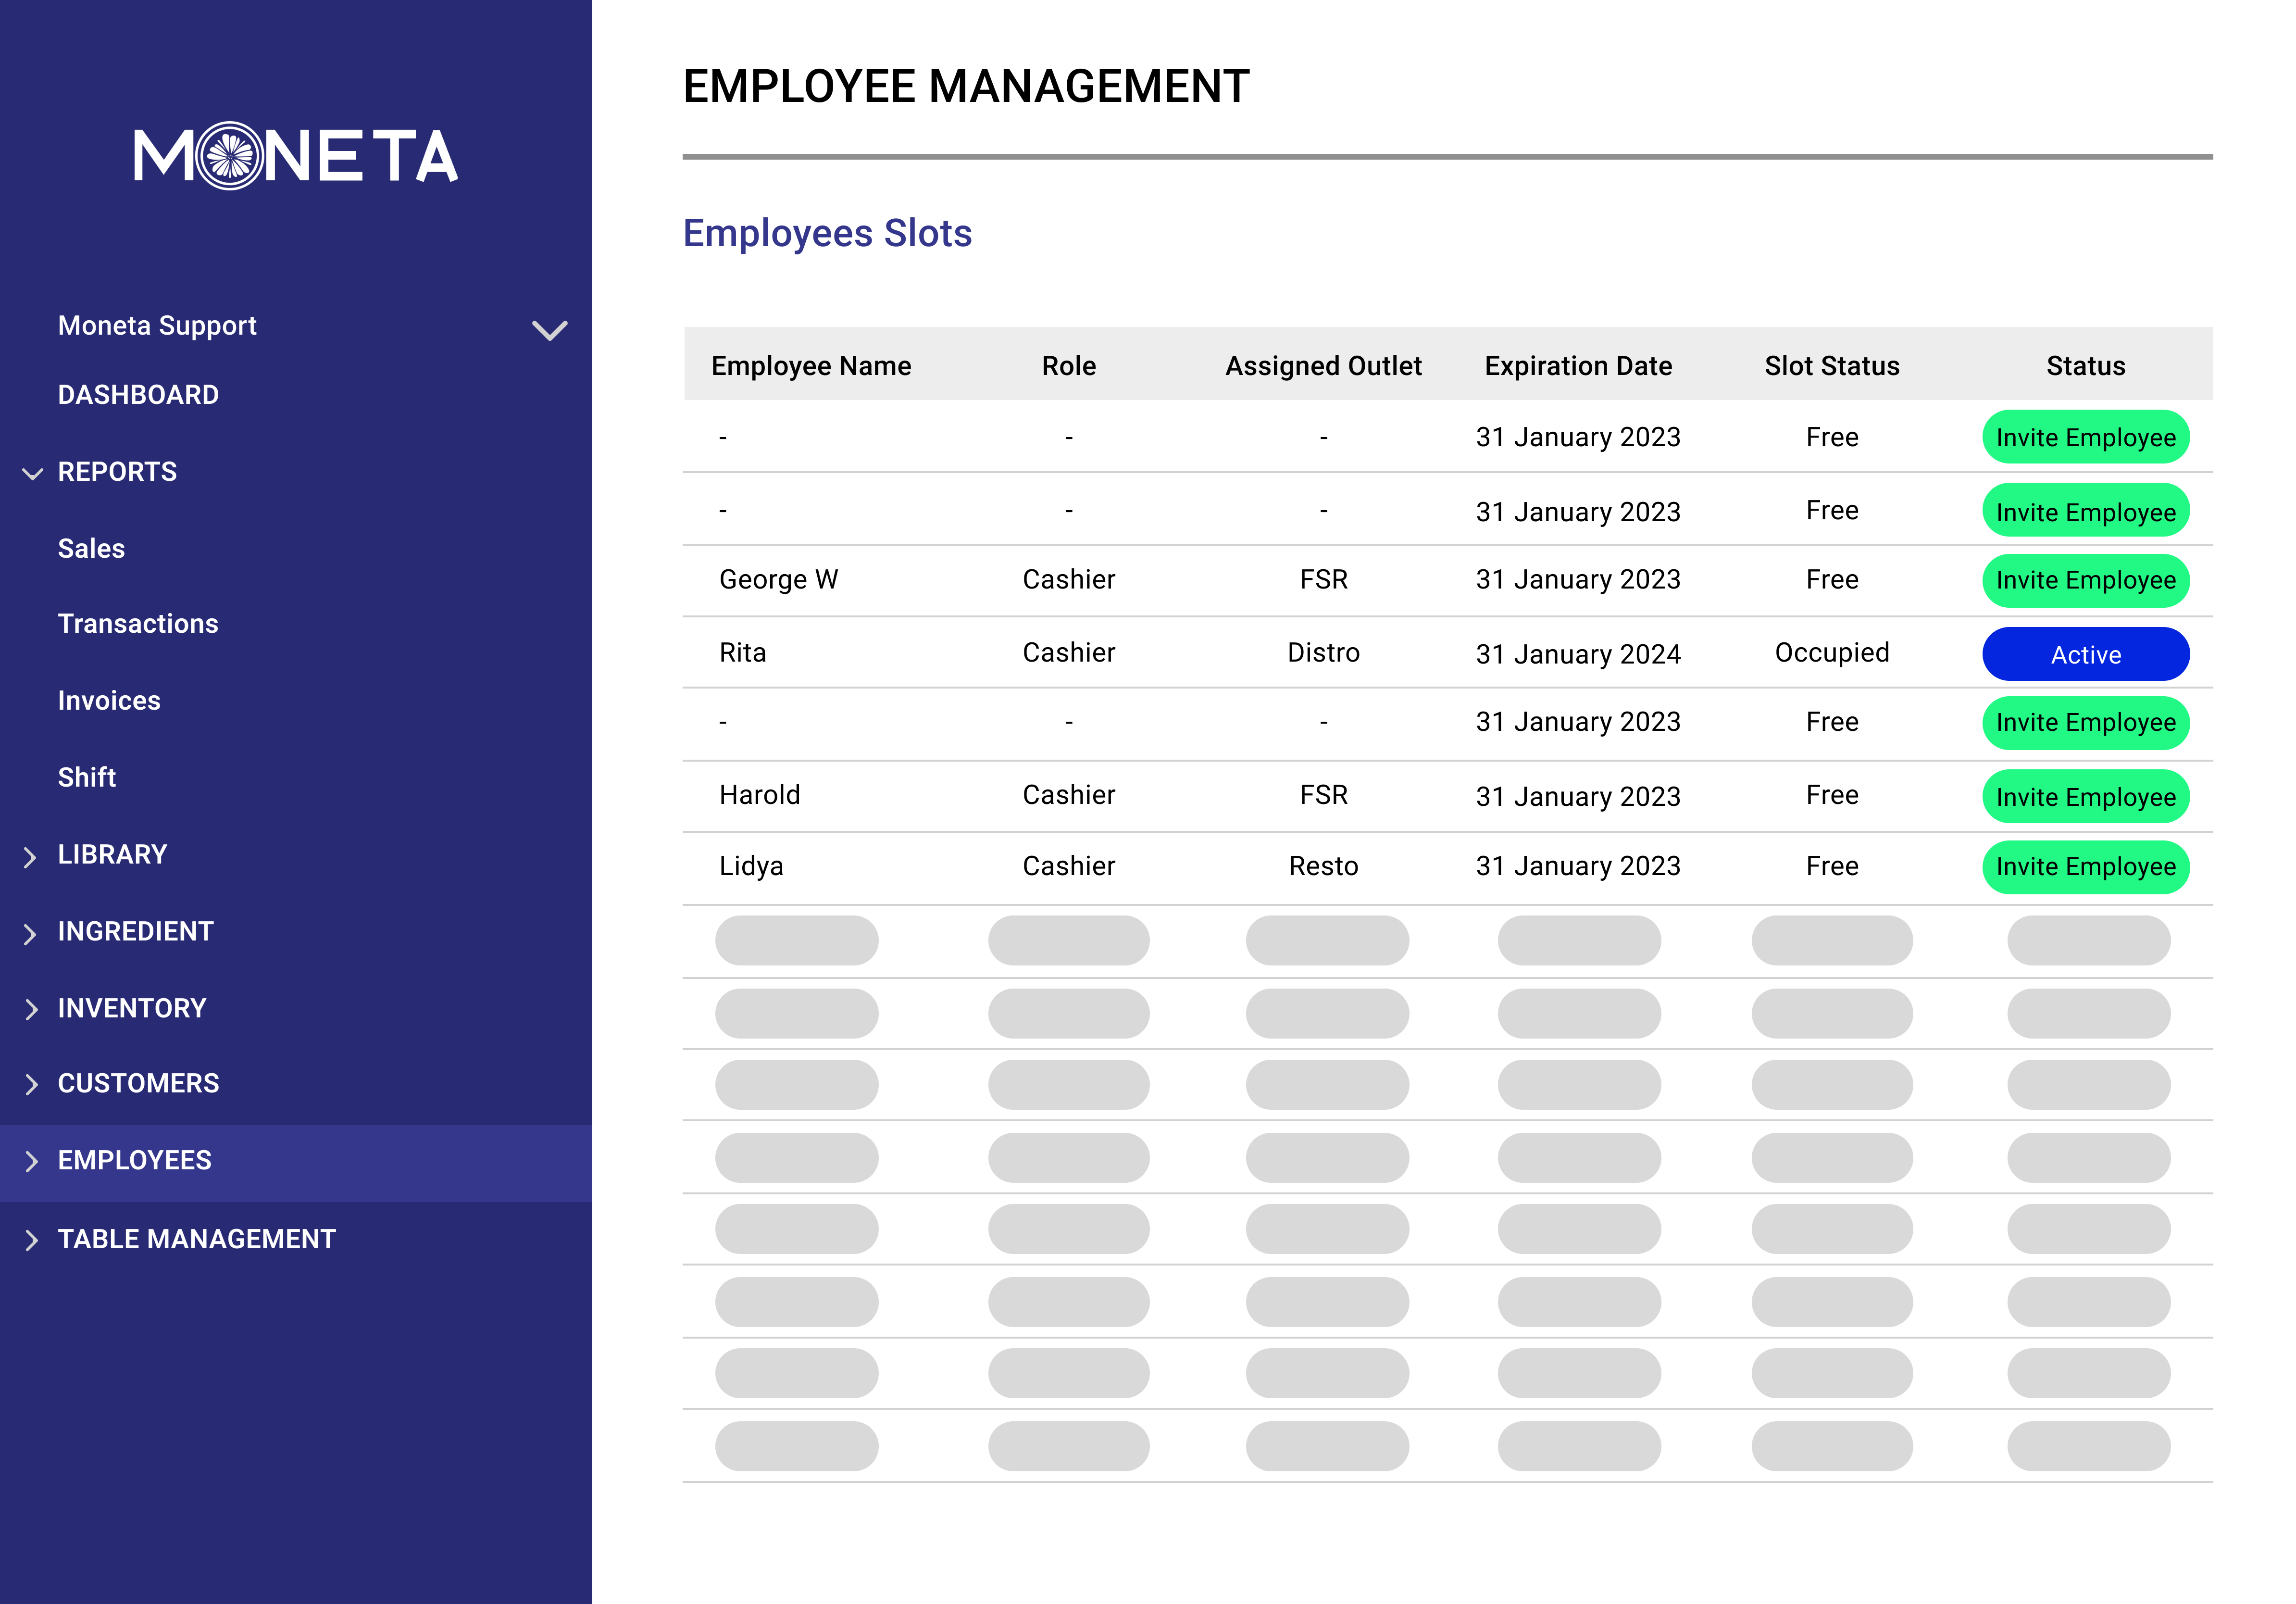The height and width of the screenshot is (1604, 2296).
Task: Select the EMPLOYEES menu item
Action: click(x=135, y=1161)
